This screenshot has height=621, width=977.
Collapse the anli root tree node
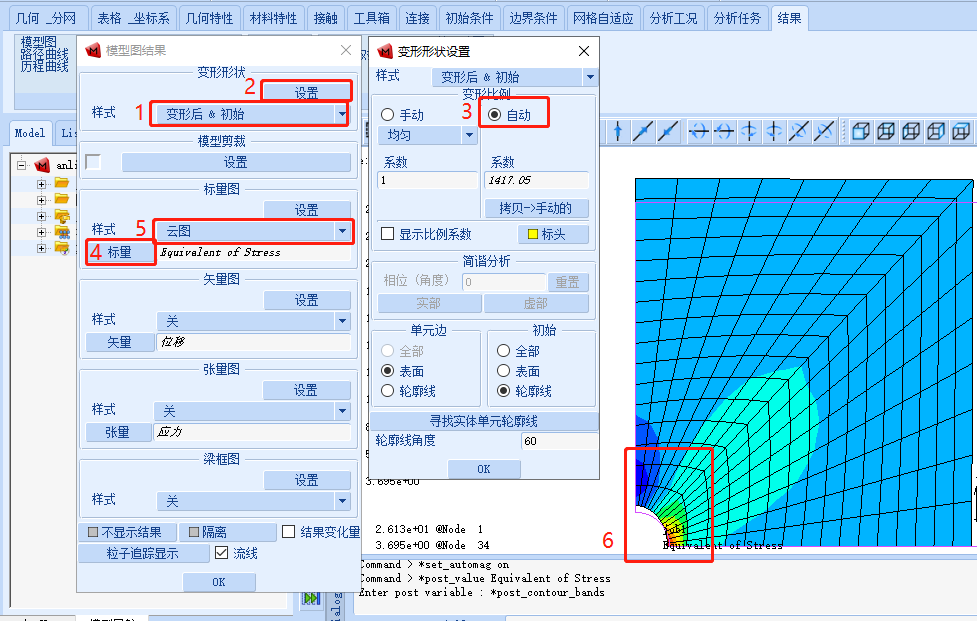pos(22,165)
